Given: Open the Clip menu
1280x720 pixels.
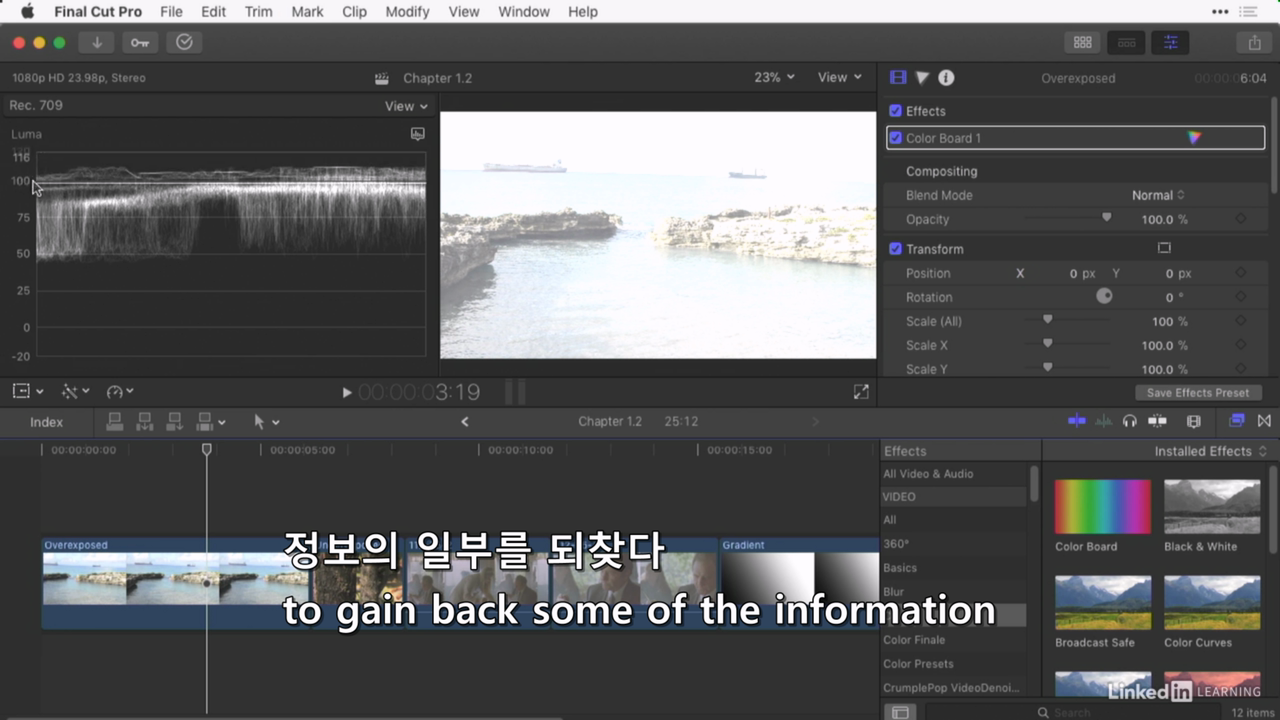Looking at the screenshot, I should tap(354, 12).
